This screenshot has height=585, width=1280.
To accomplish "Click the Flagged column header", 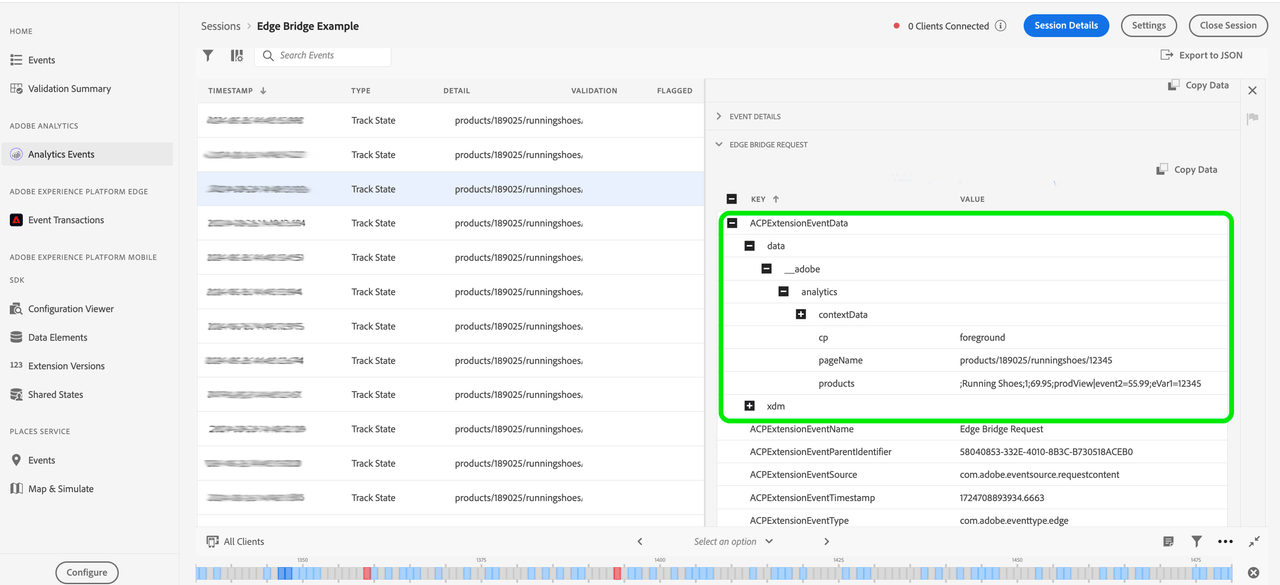I will click(x=675, y=91).
